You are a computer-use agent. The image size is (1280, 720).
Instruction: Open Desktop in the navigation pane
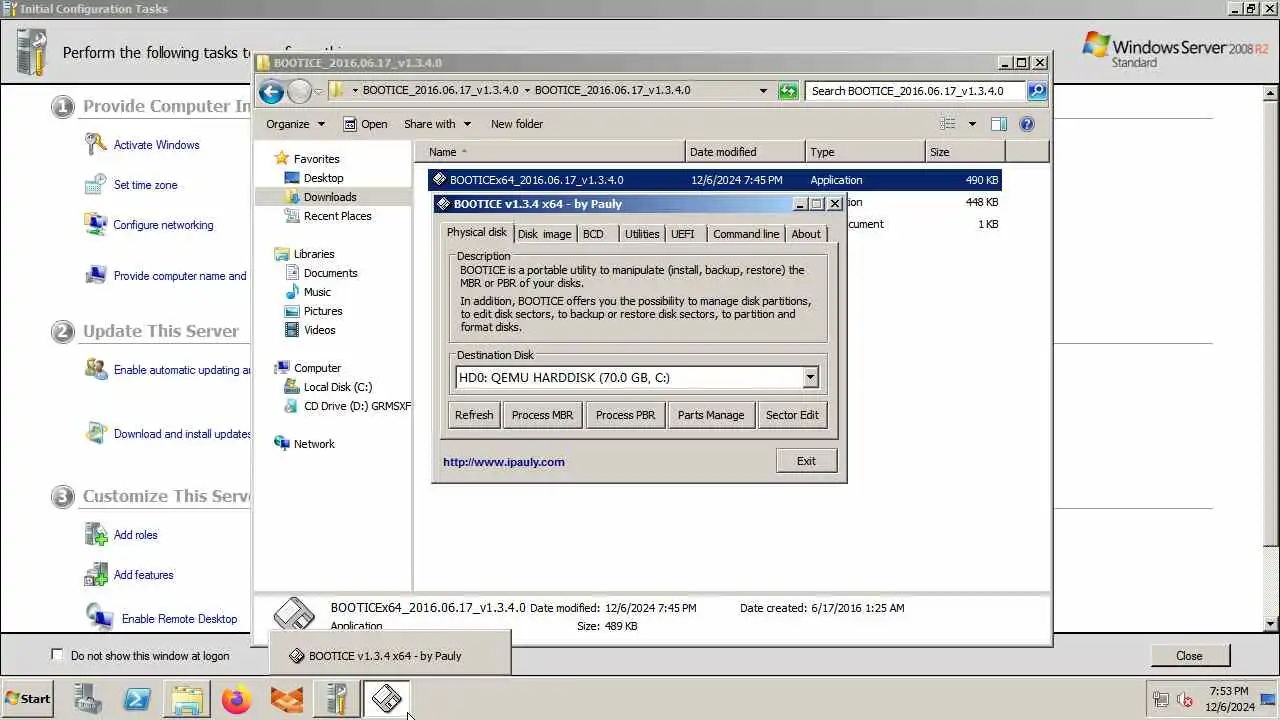[x=323, y=178]
